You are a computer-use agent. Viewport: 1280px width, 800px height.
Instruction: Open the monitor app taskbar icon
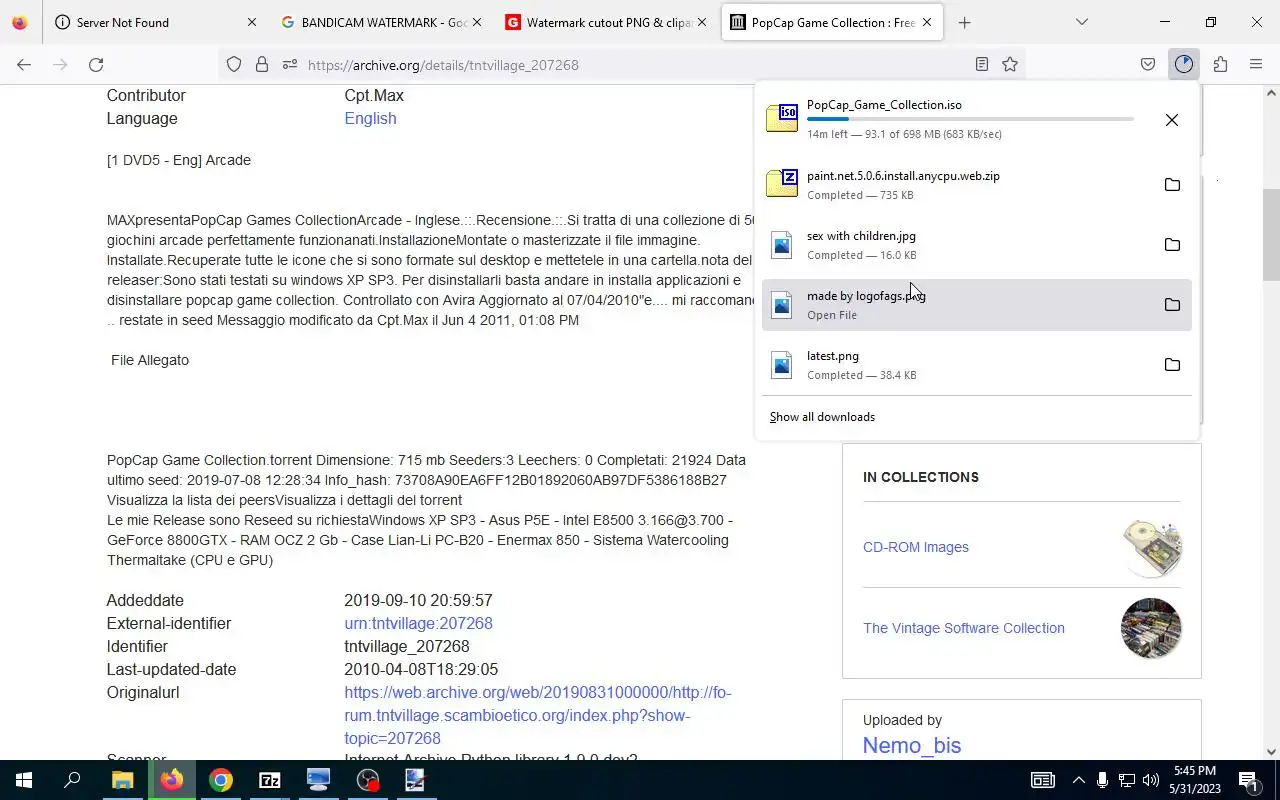[318, 780]
